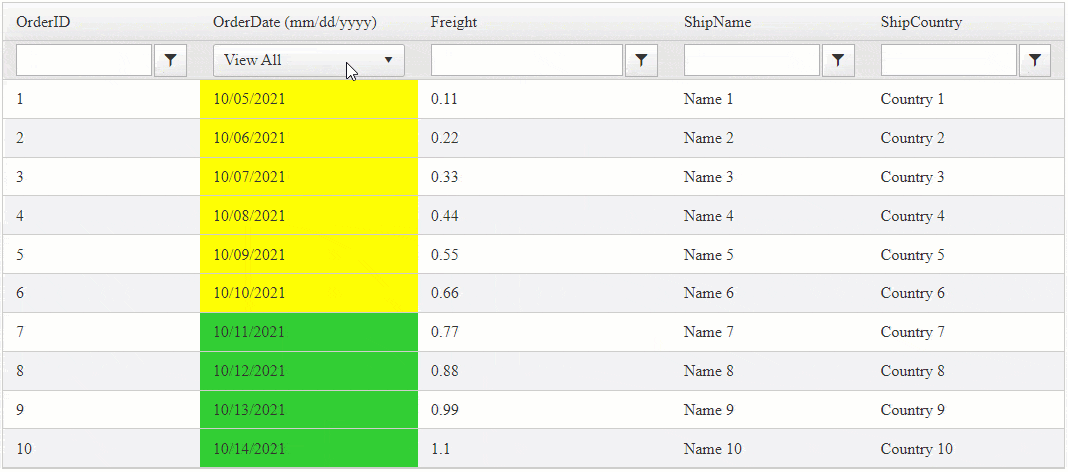Sort by the OrderDate column header
The height and width of the screenshot is (472, 1068).
(295, 22)
